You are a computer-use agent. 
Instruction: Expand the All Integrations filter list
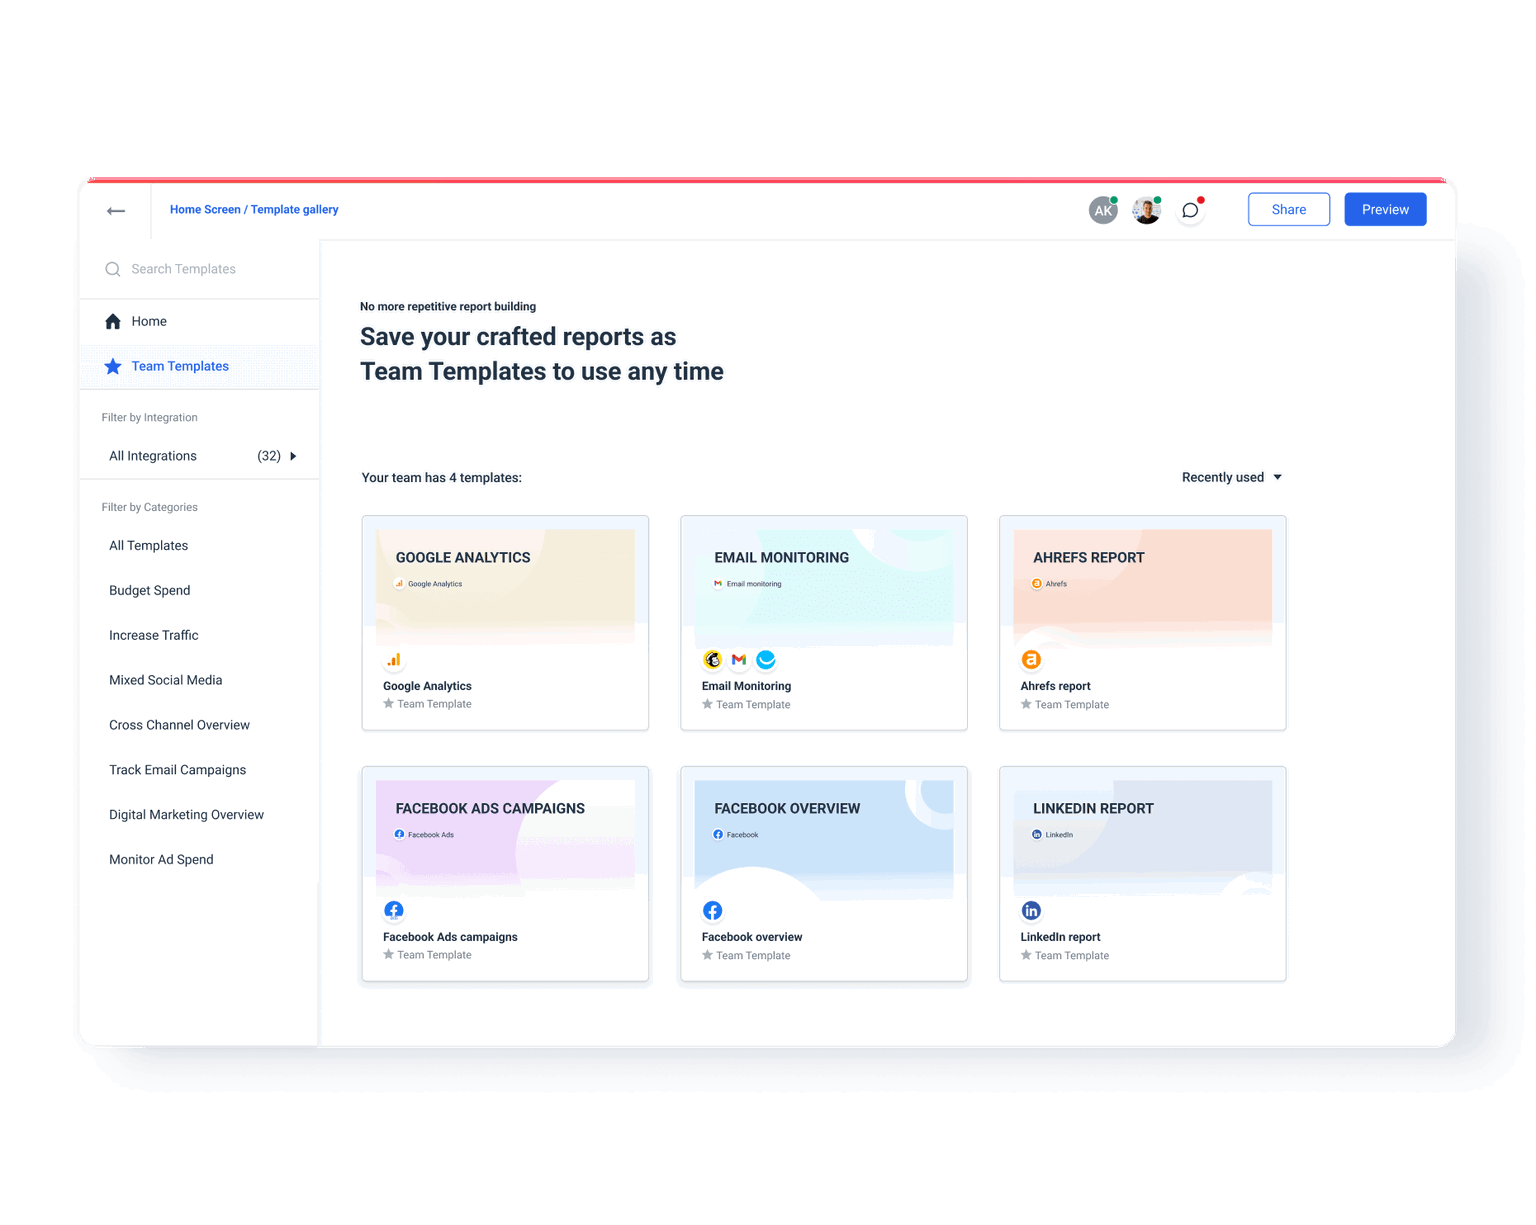[x=292, y=456]
